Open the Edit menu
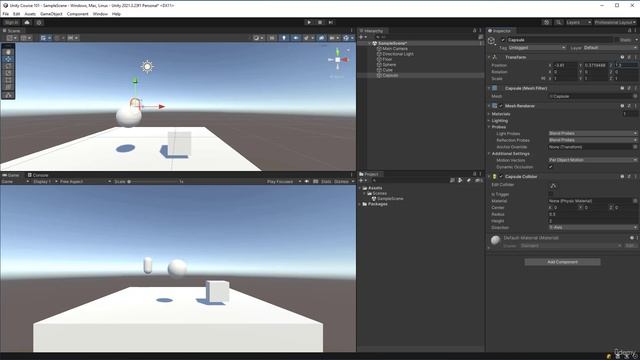Image resolution: width=640 pixels, height=360 pixels. click(16, 14)
